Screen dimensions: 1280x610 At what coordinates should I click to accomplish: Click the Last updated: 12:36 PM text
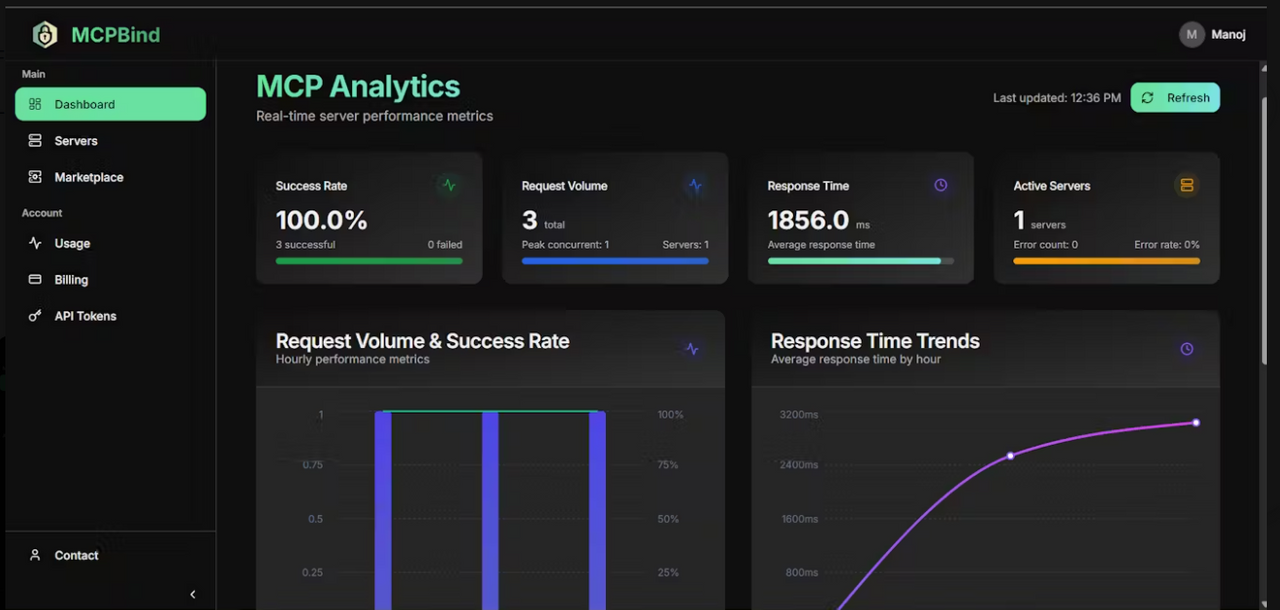pos(1057,98)
